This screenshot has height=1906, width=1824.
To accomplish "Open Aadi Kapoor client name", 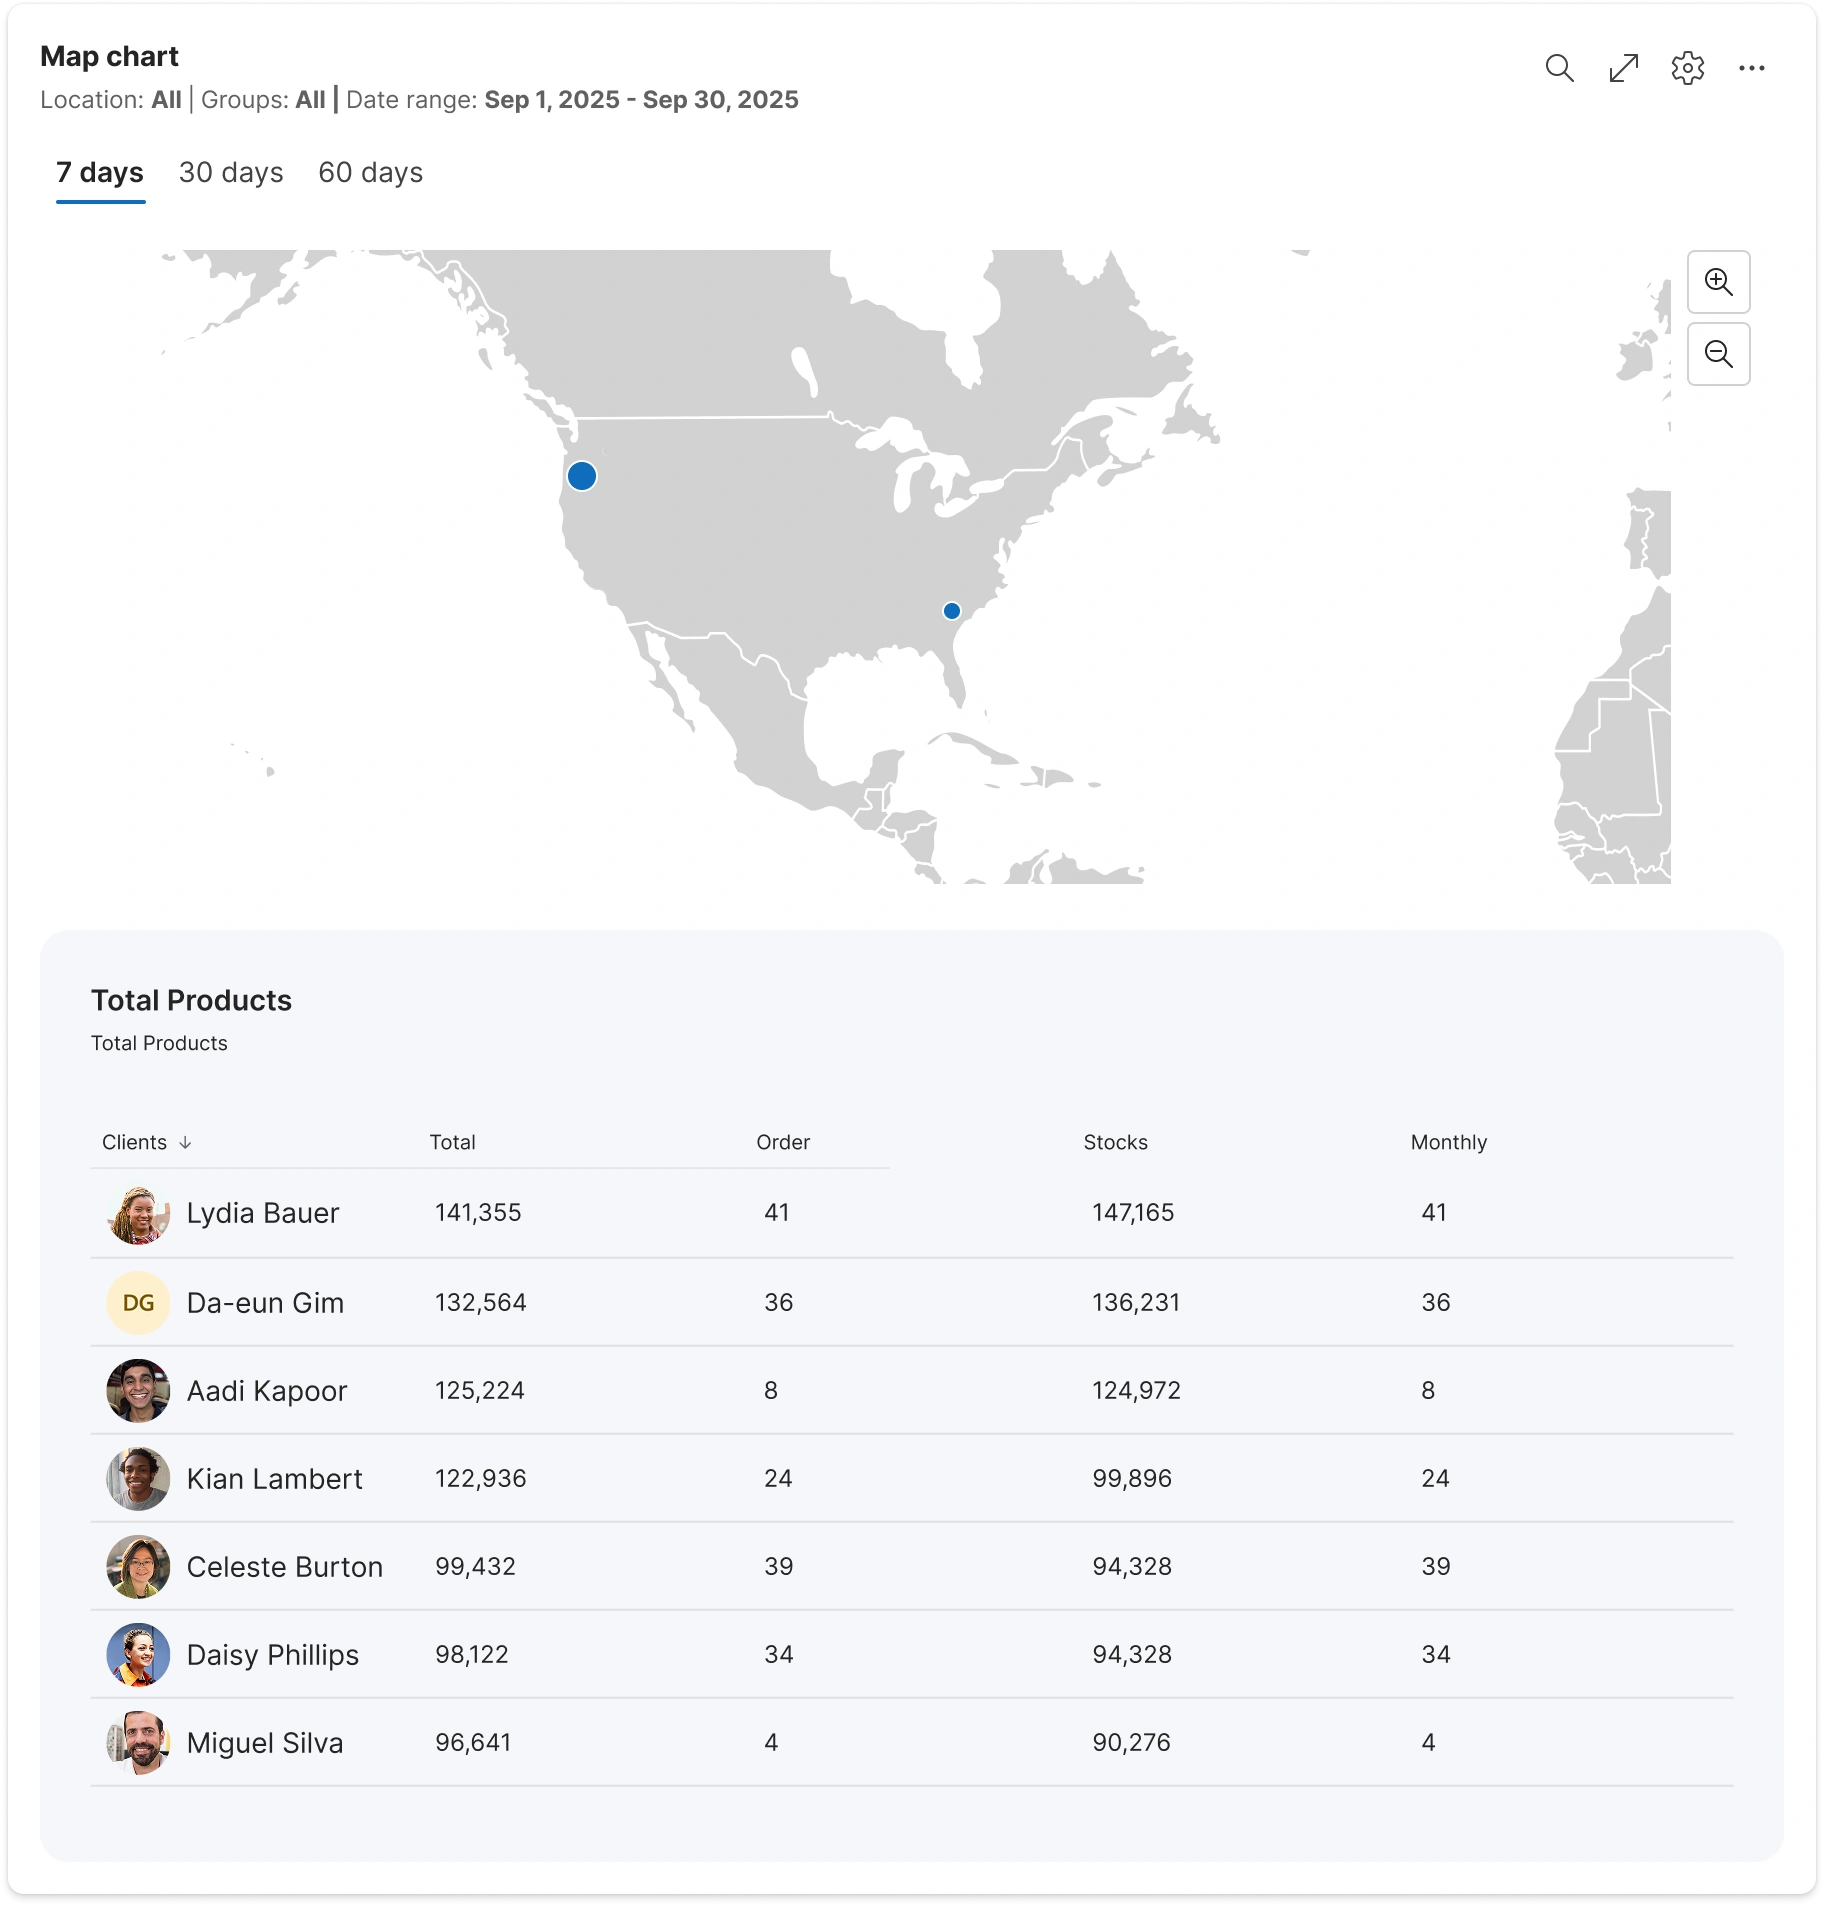I will tap(267, 1391).
